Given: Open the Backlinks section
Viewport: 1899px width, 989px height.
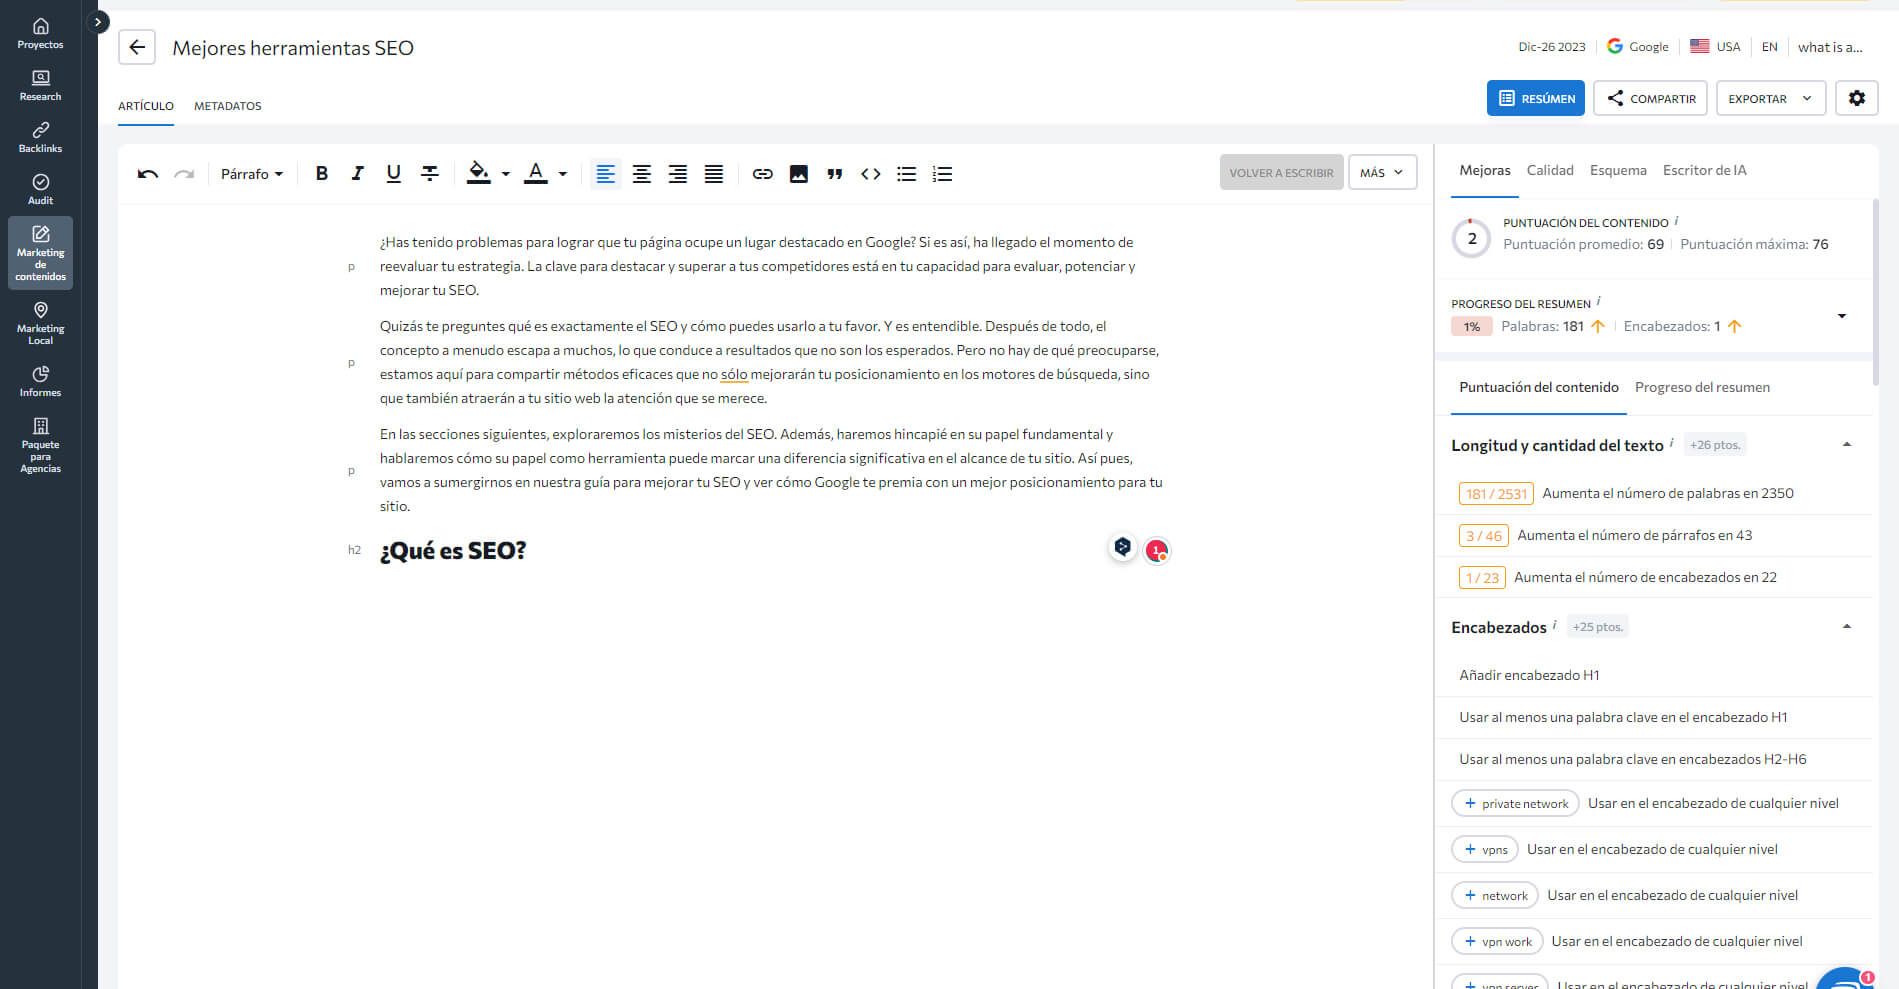Looking at the screenshot, I should tap(40, 138).
